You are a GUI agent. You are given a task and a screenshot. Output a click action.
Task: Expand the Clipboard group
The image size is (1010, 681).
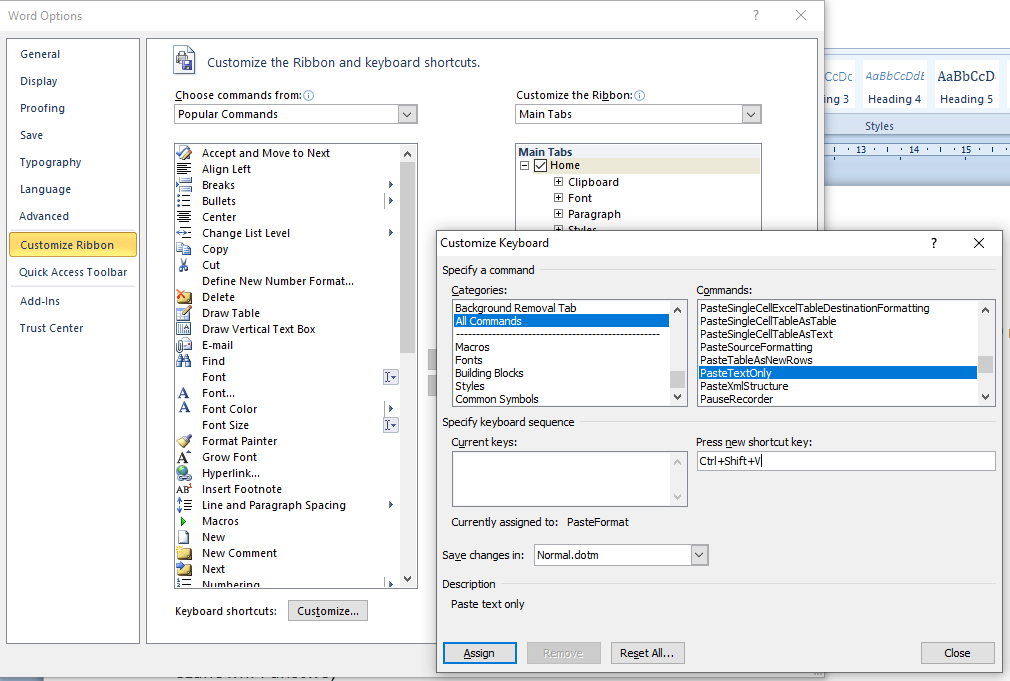pos(558,182)
